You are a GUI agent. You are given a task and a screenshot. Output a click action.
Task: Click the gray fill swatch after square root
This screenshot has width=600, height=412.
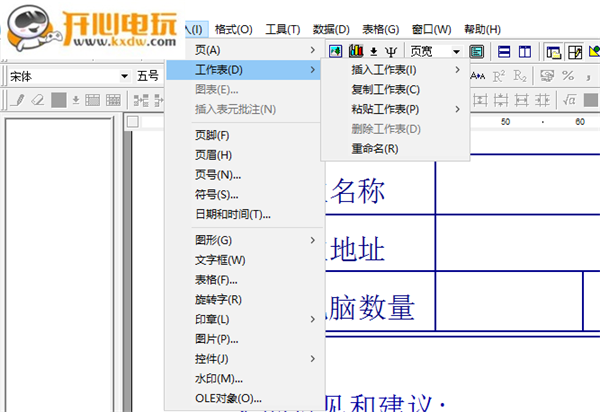click(591, 100)
